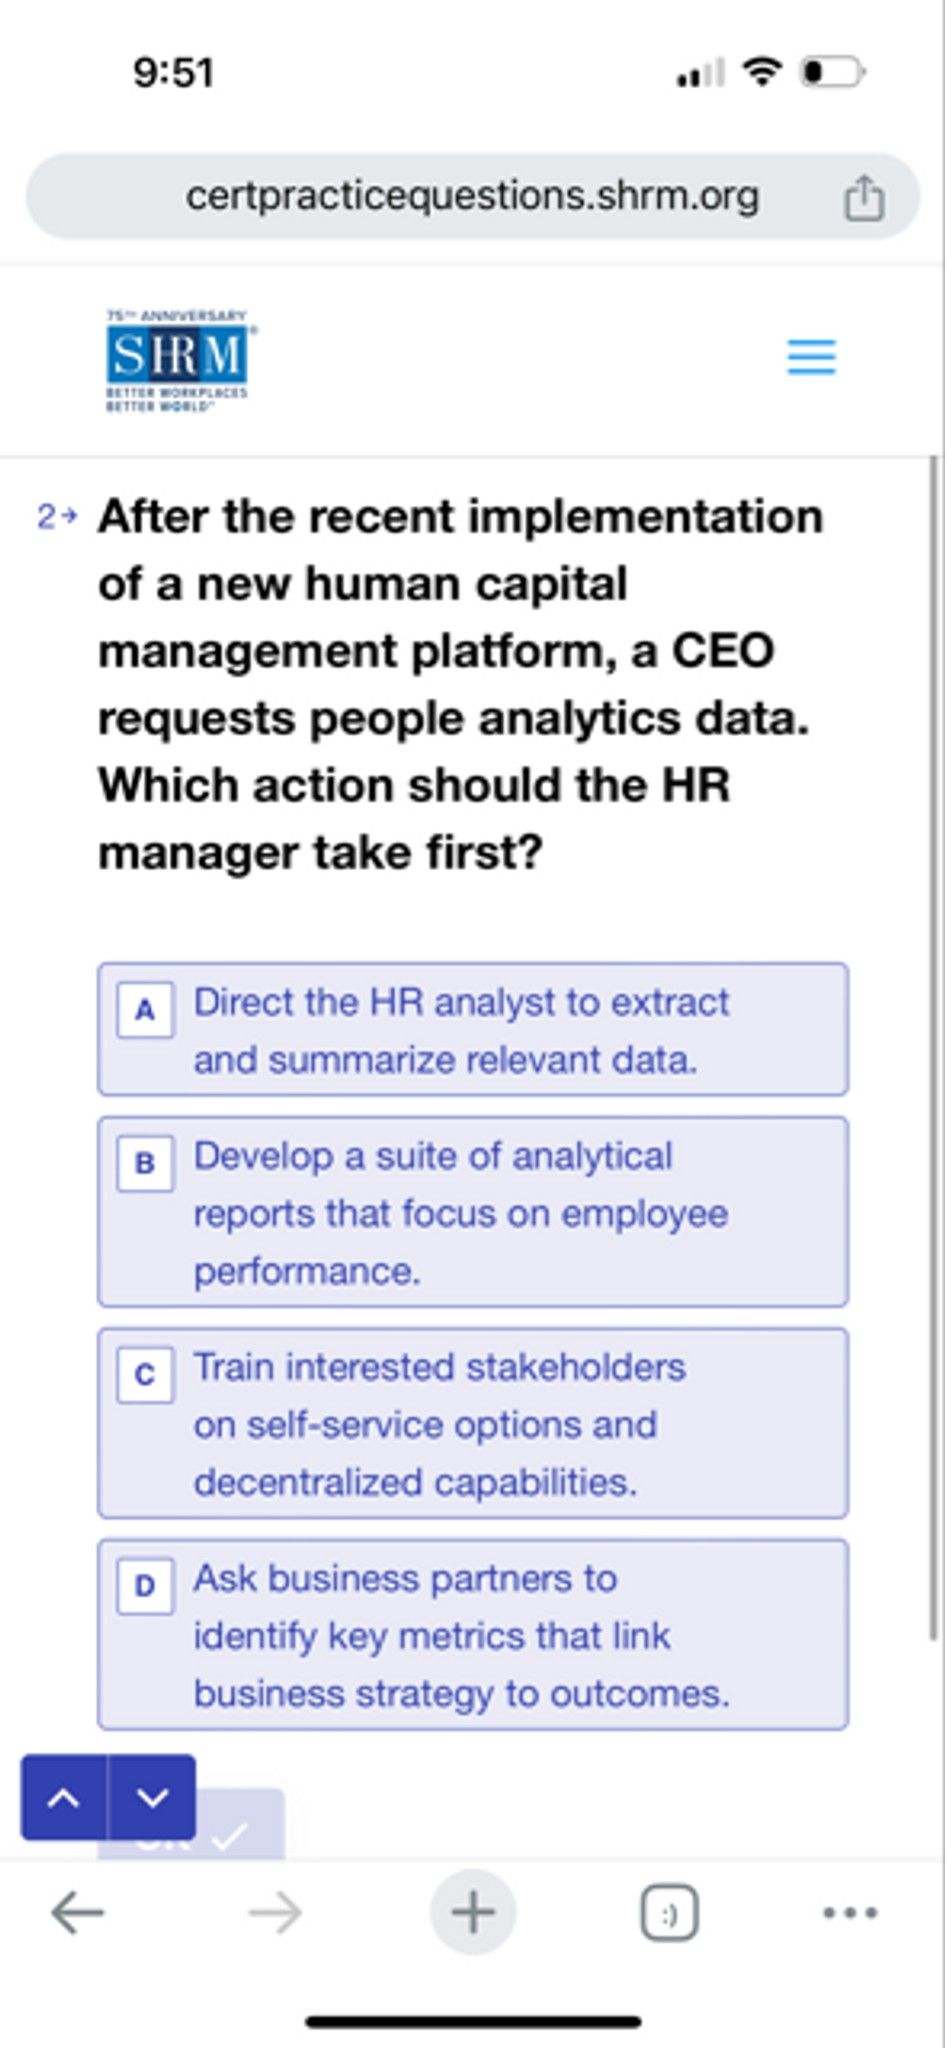The height and width of the screenshot is (2048, 945).
Task: Tap the share icon in the address bar
Action: click(x=863, y=195)
